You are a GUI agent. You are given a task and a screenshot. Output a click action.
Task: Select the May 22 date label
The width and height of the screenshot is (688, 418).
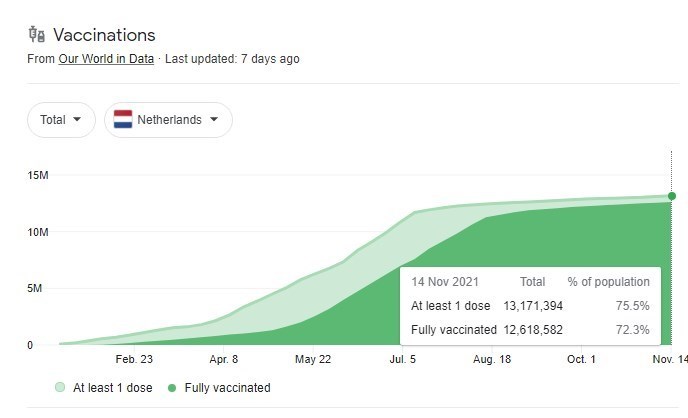(313, 359)
